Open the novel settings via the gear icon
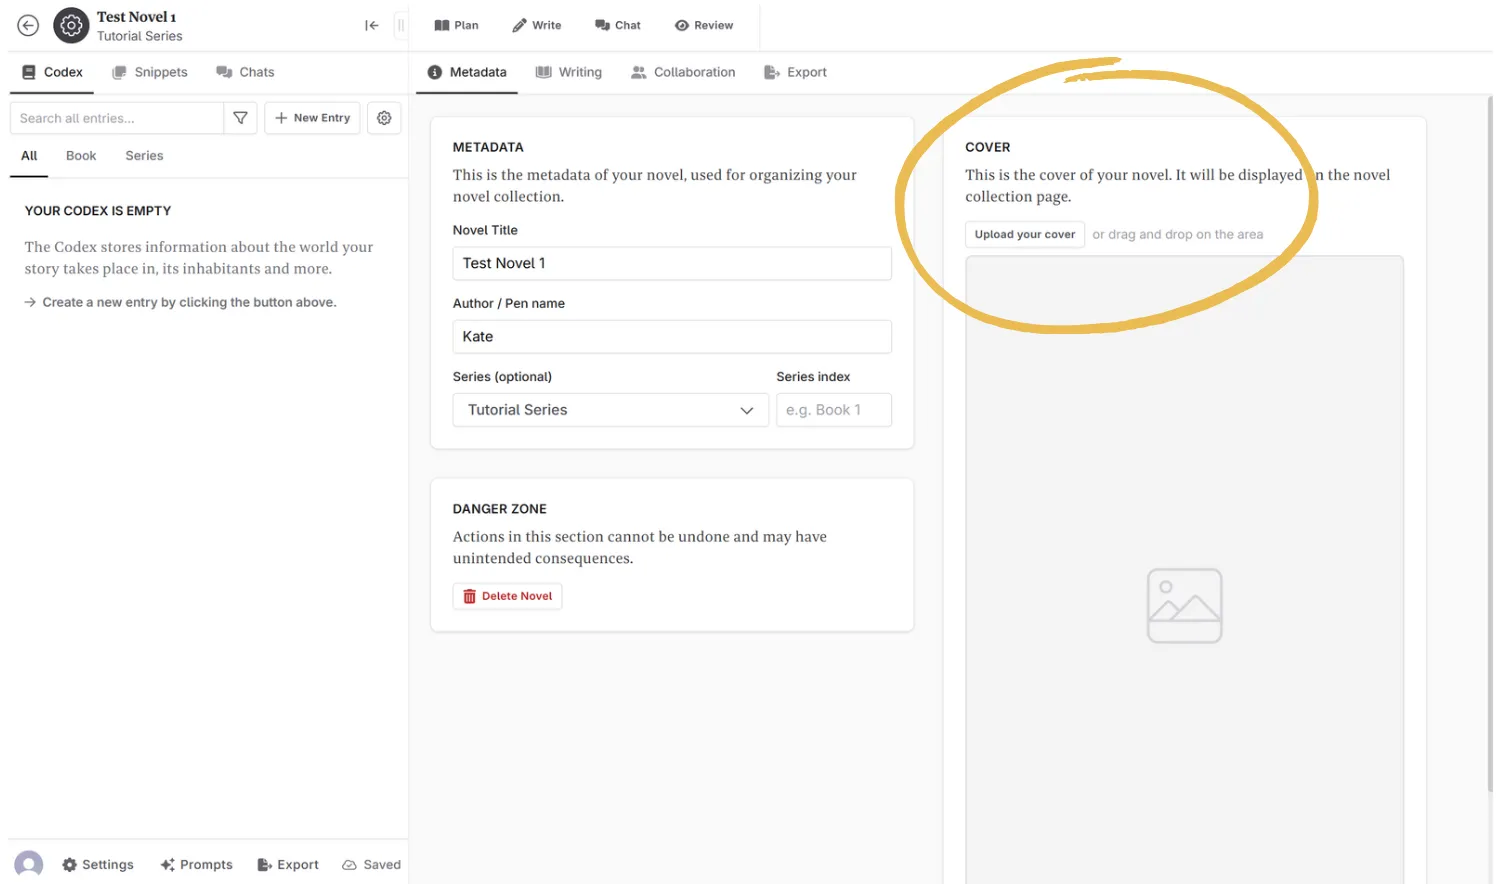This screenshot has width=1497, height=884. 70,25
